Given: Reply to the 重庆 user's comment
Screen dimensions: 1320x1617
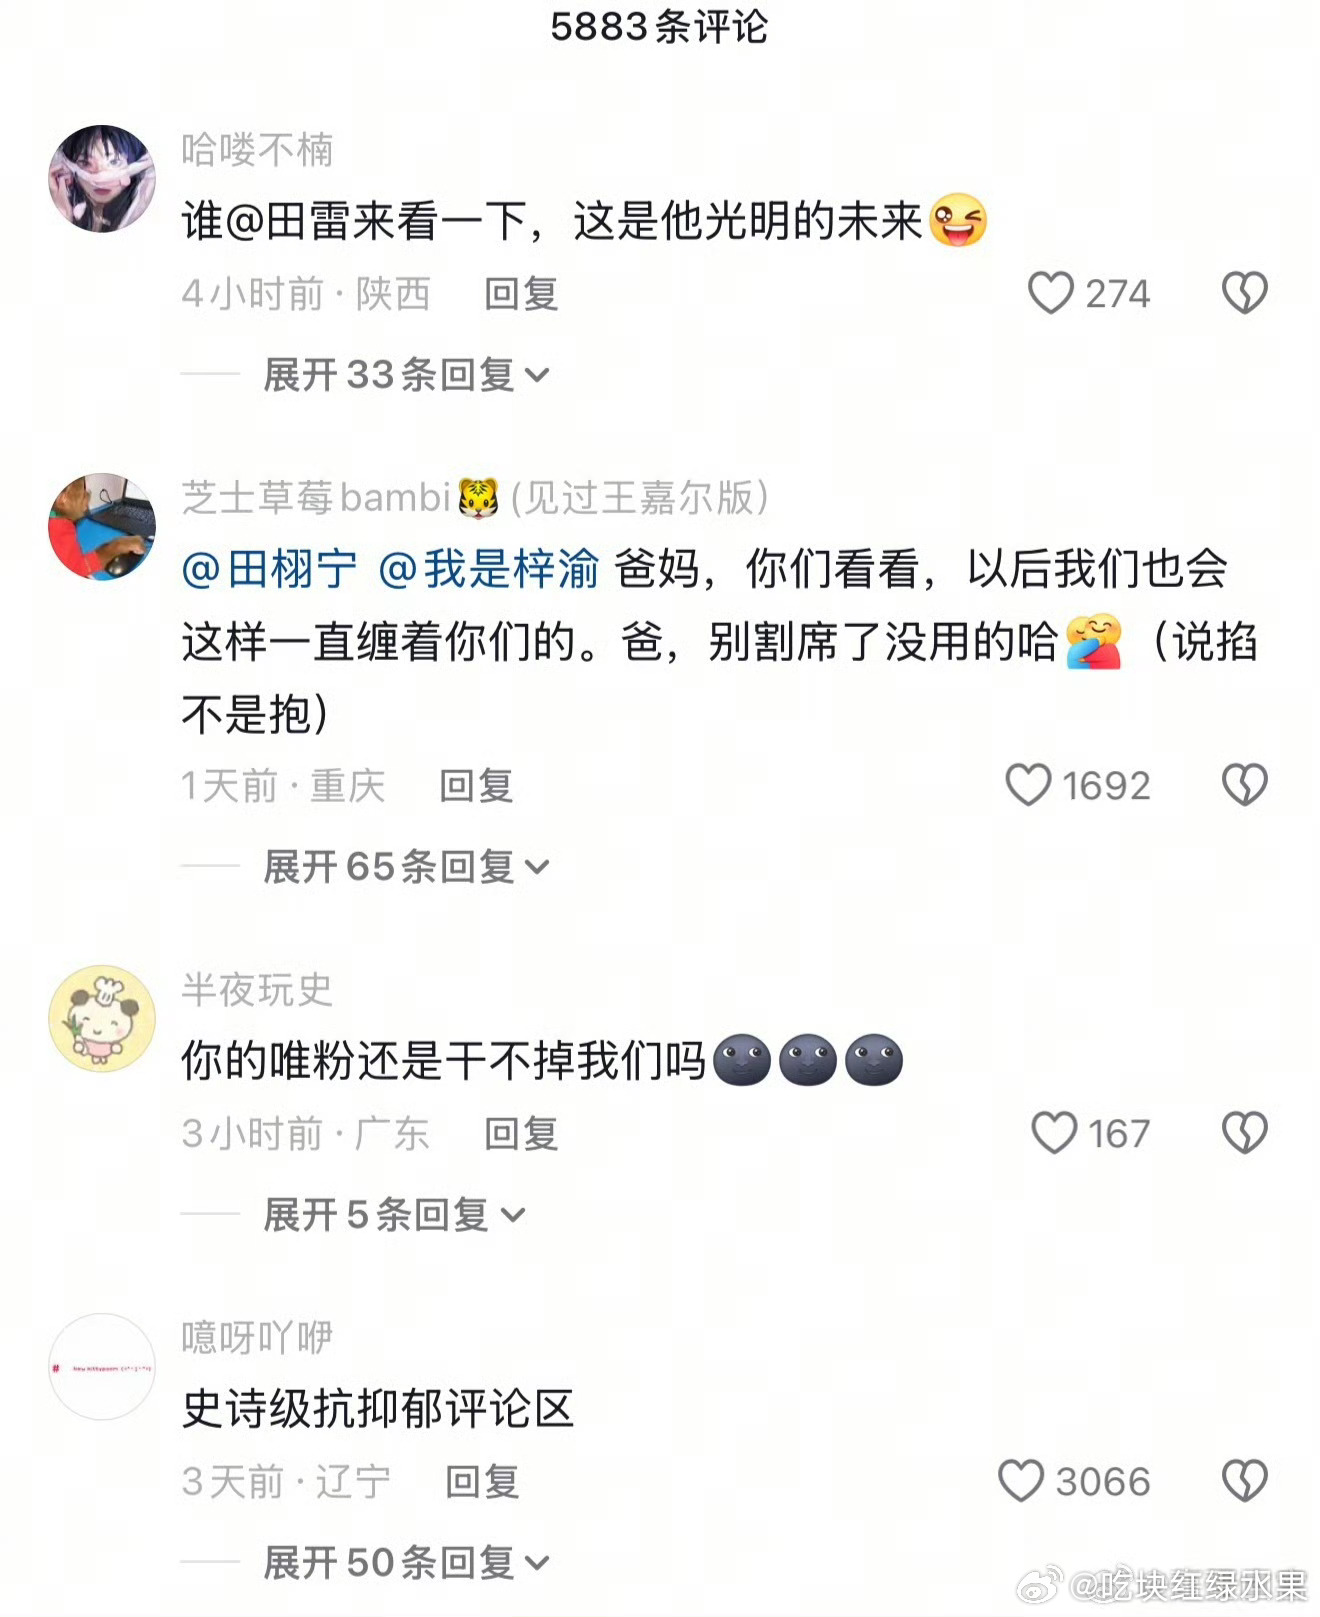Looking at the screenshot, I should [x=476, y=786].
